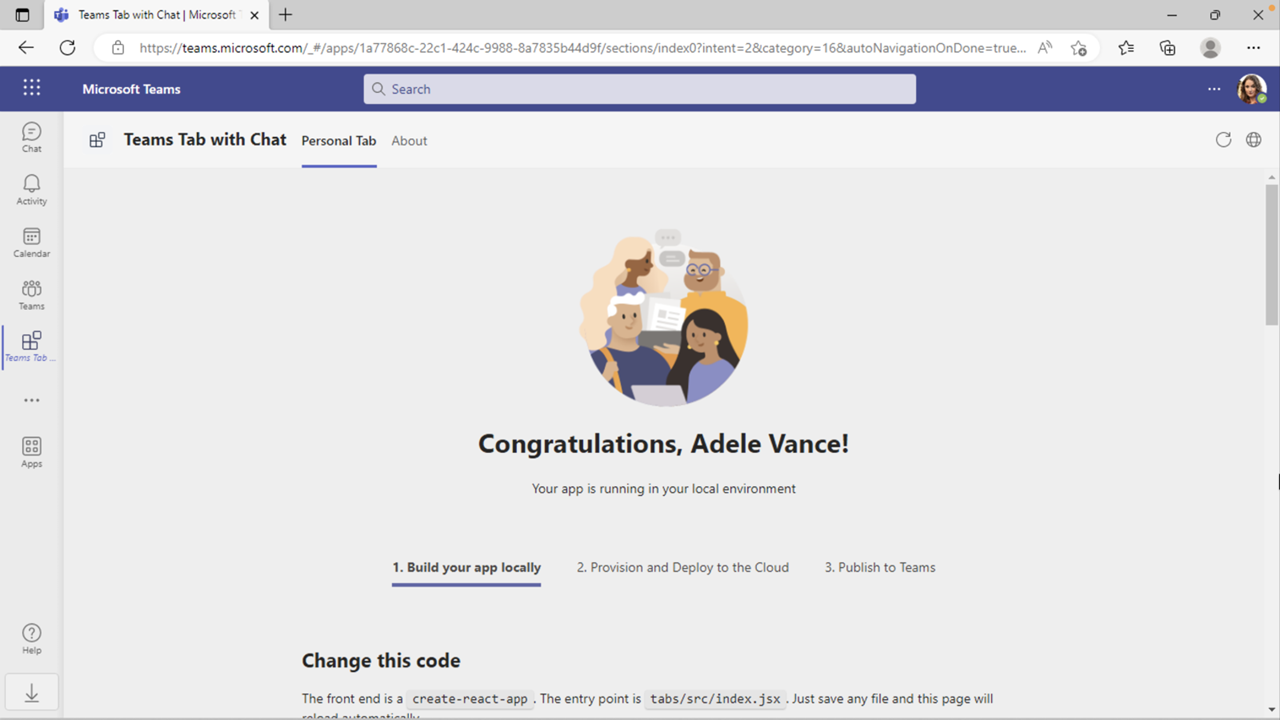1280x720 pixels.
Task: Click the page vertical scrollbar thumb
Action: [x=1272, y=254]
